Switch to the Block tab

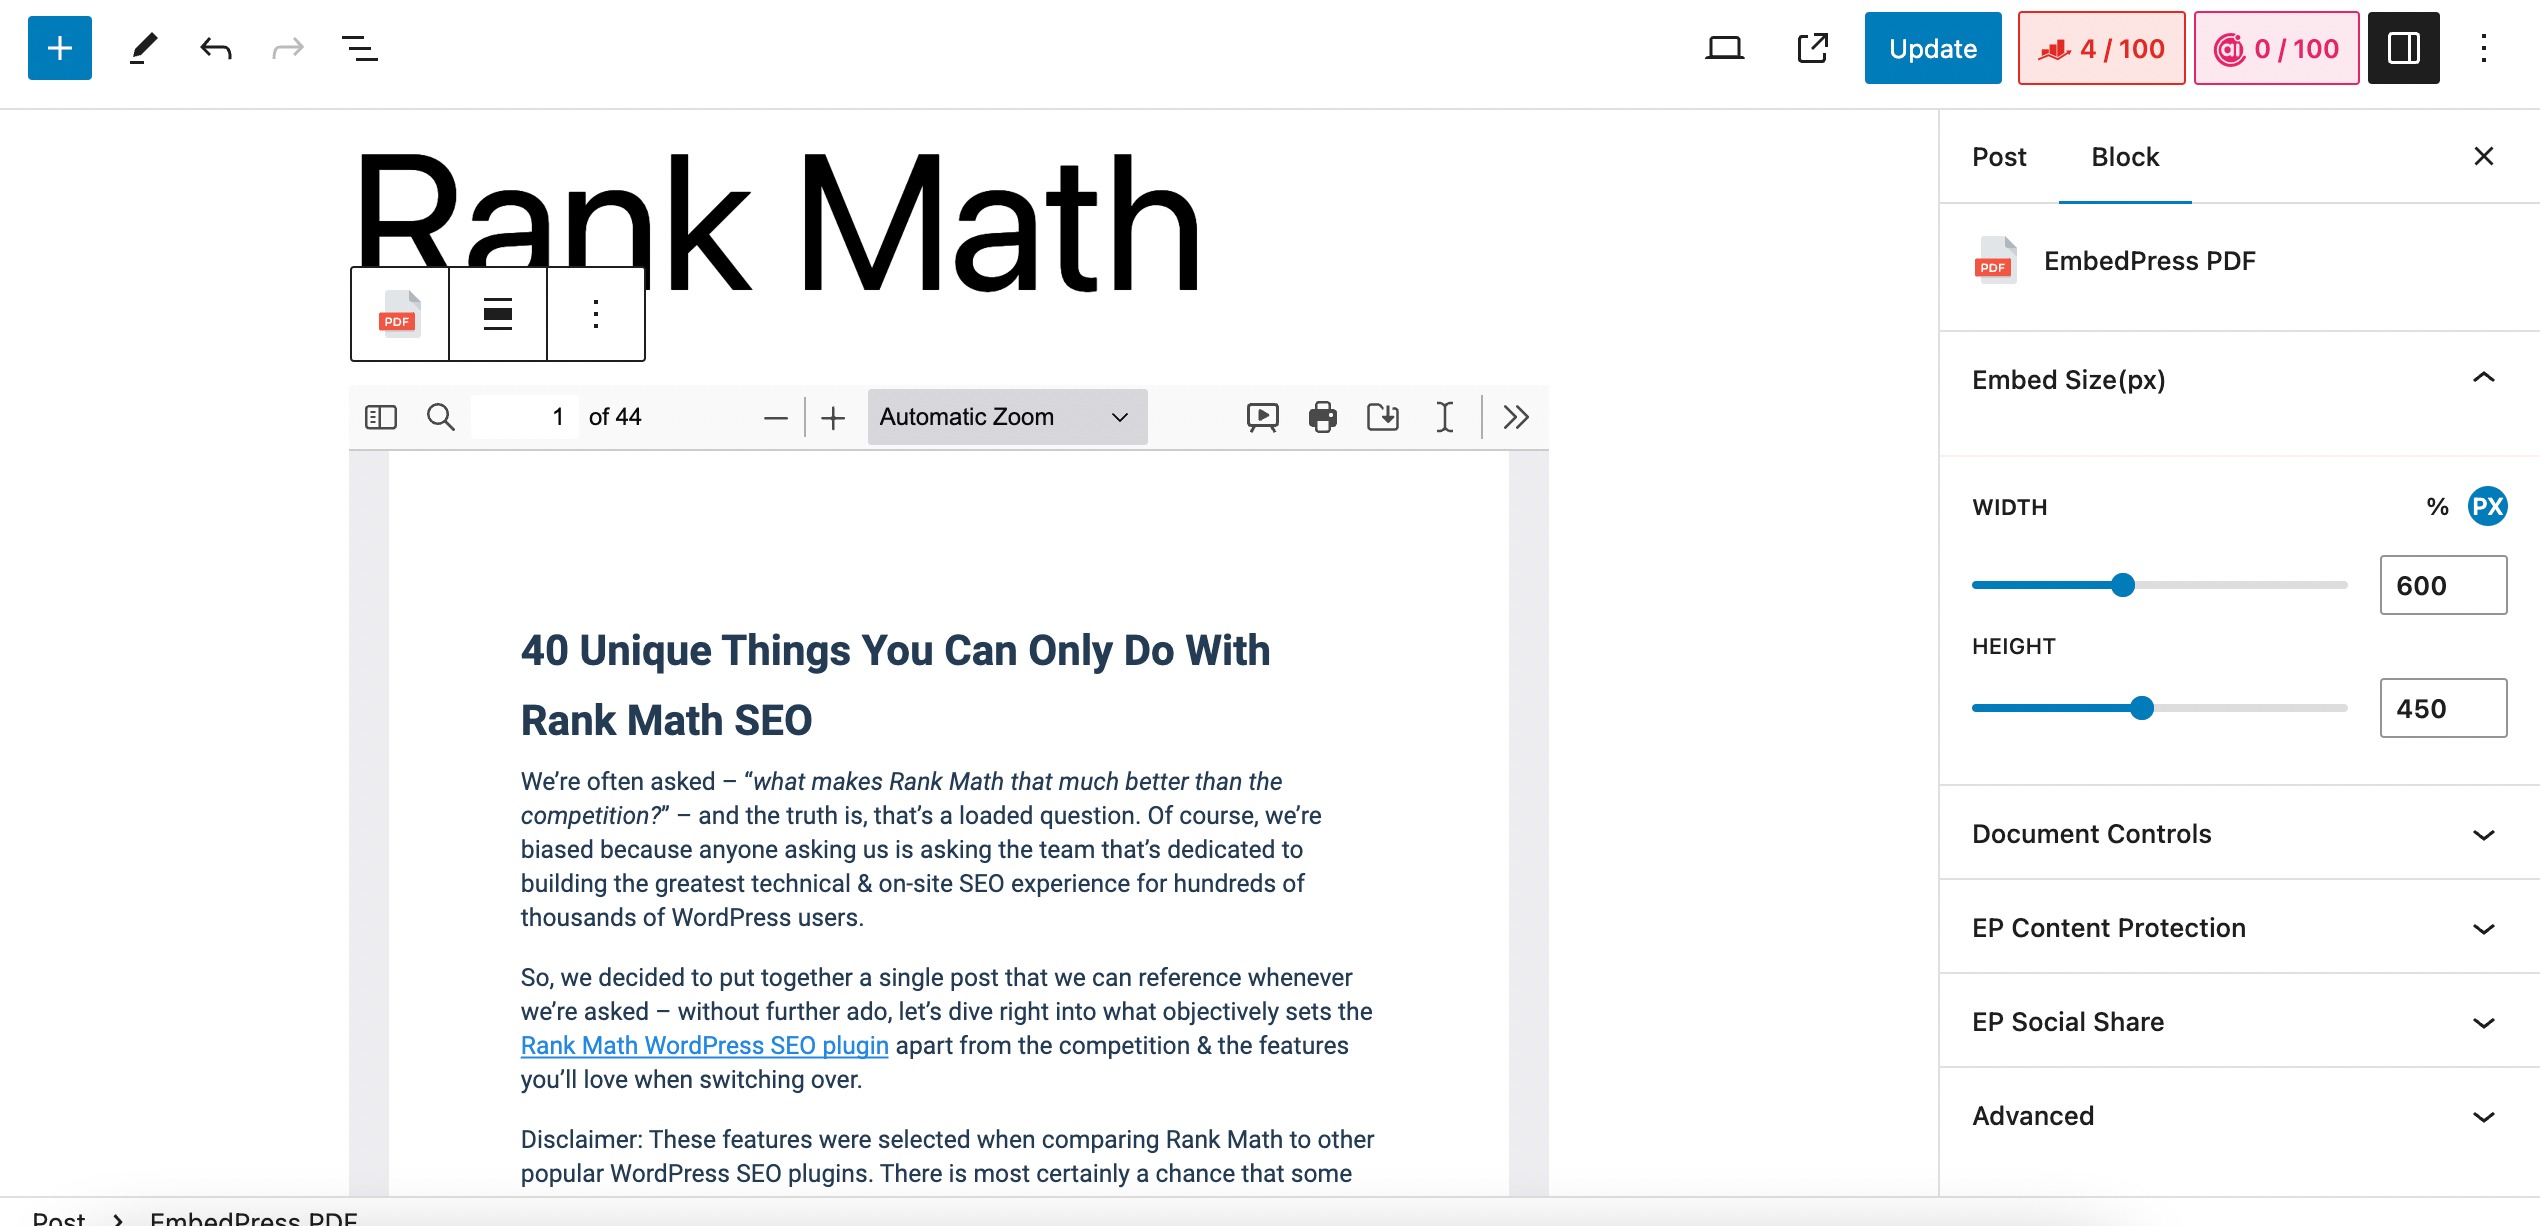[2125, 157]
